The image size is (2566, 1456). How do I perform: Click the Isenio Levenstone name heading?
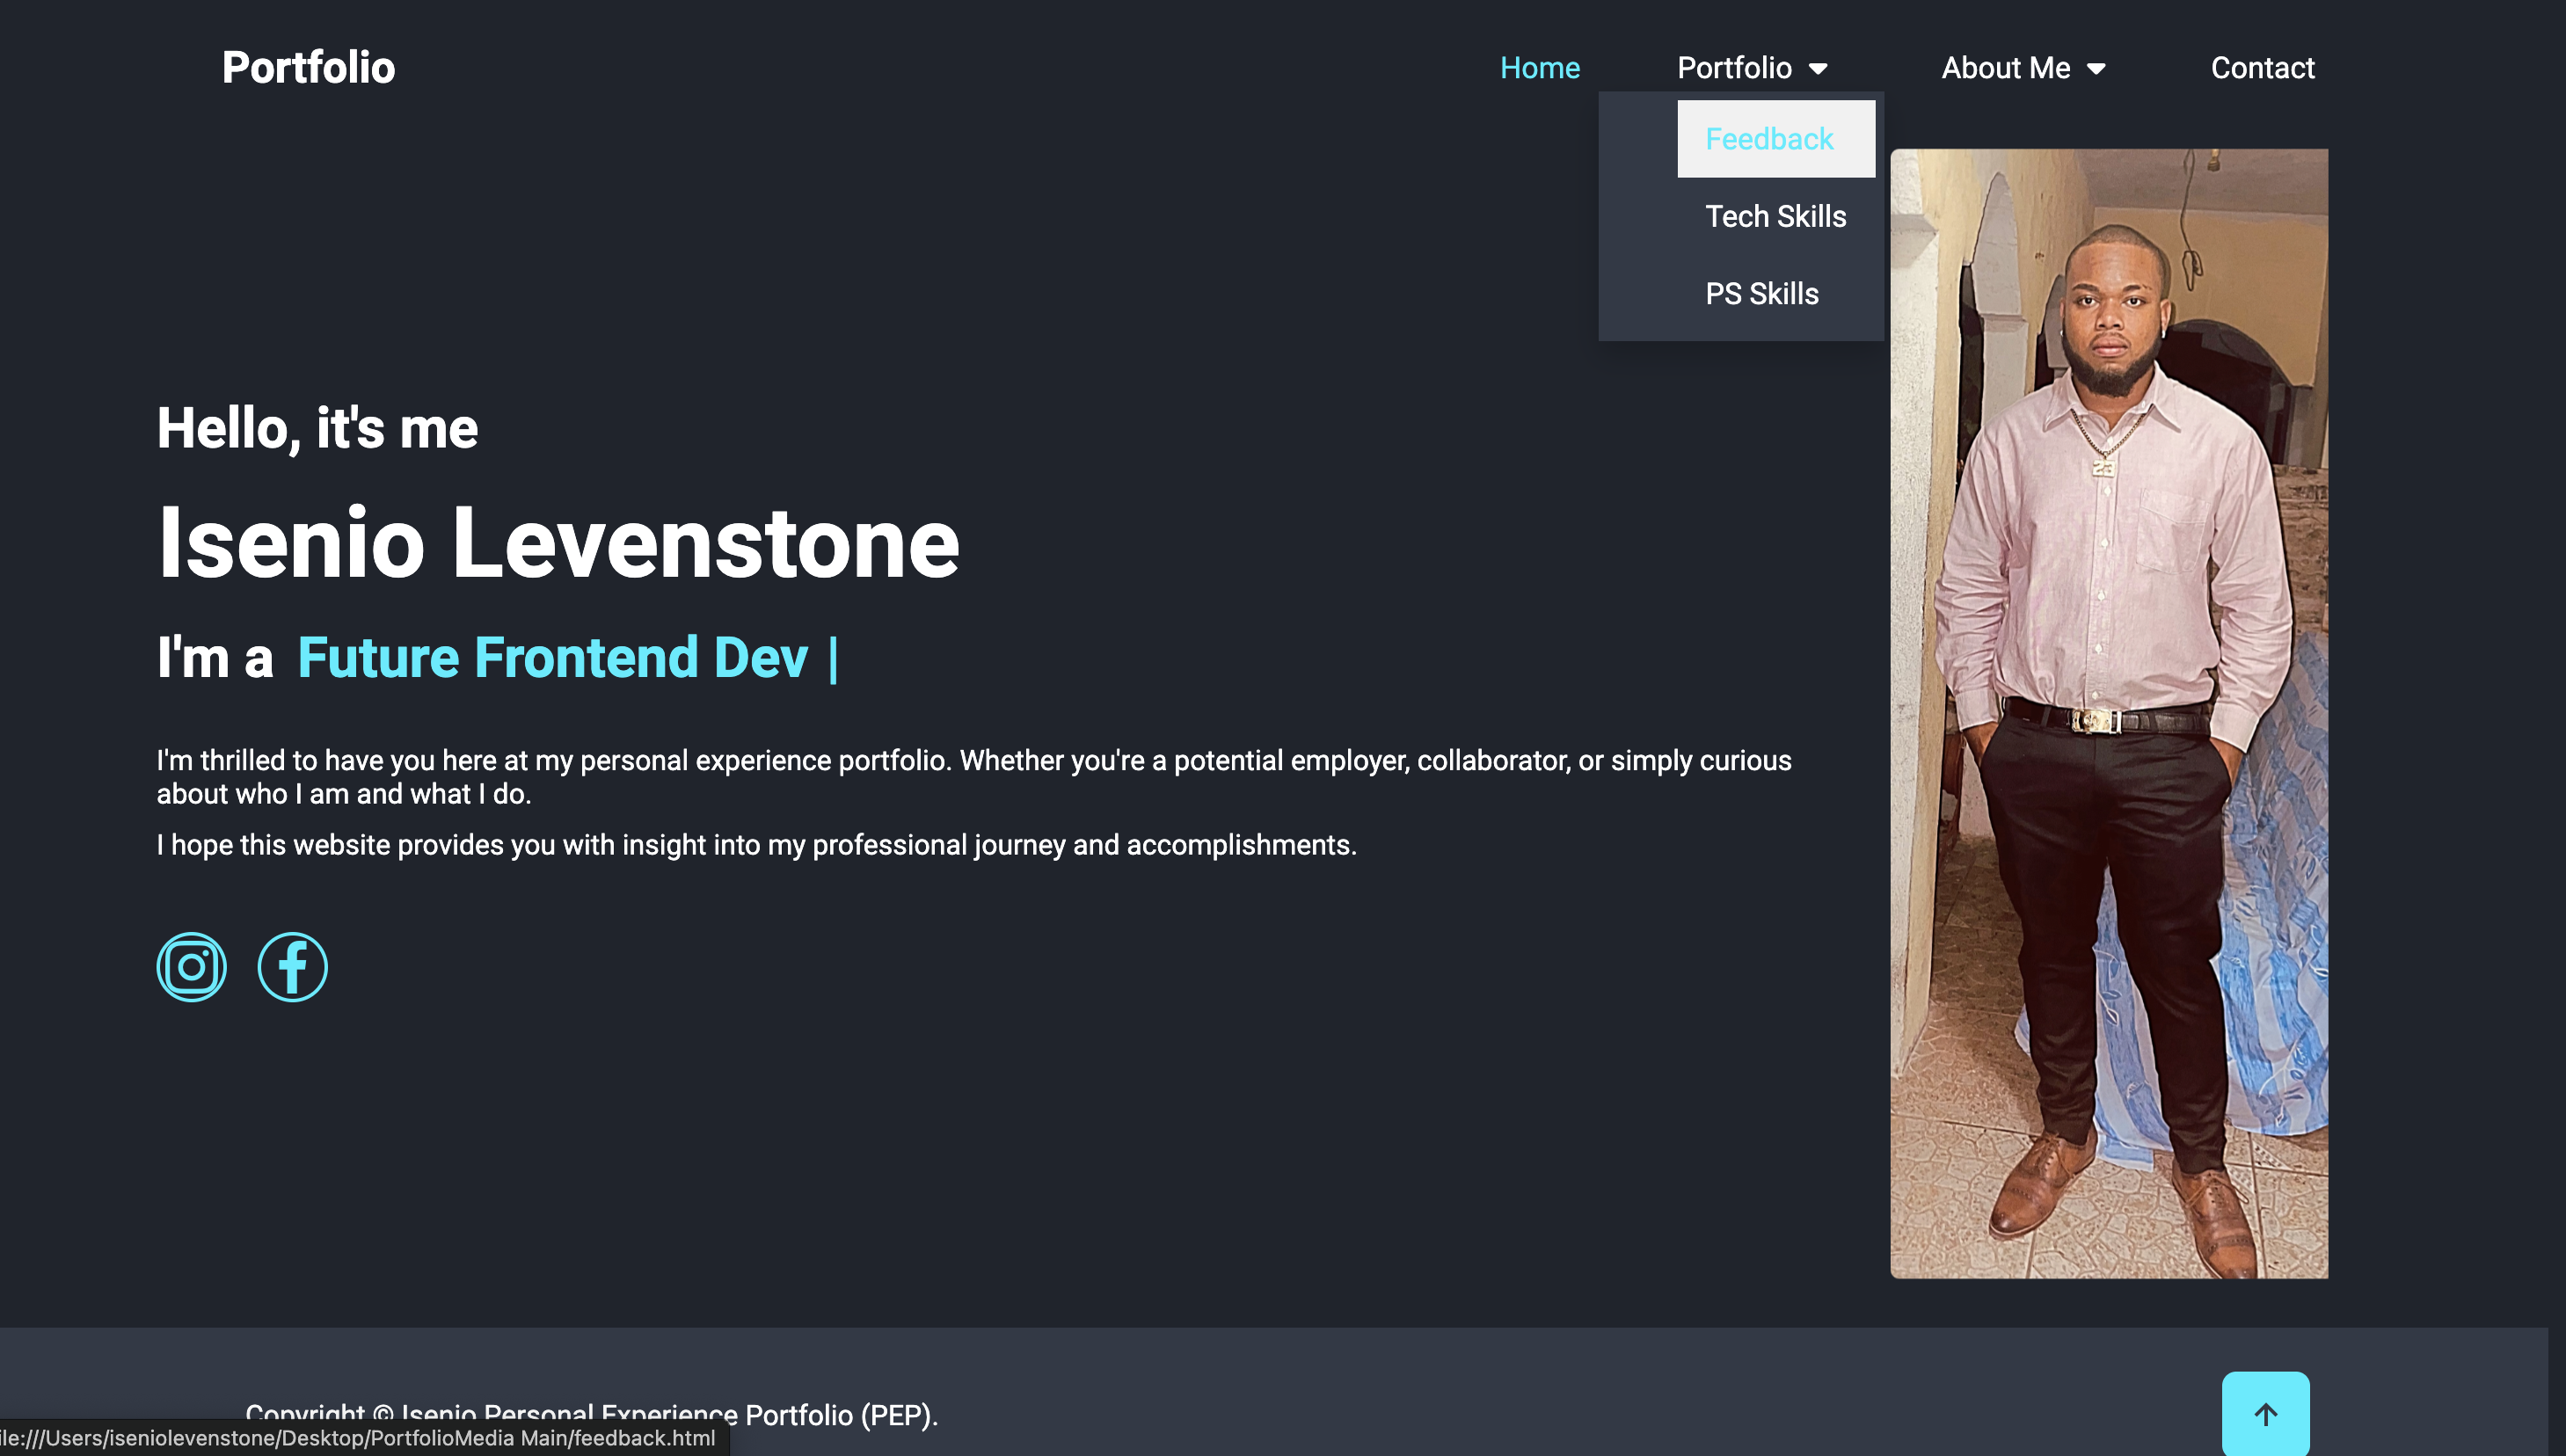pyautogui.click(x=558, y=543)
